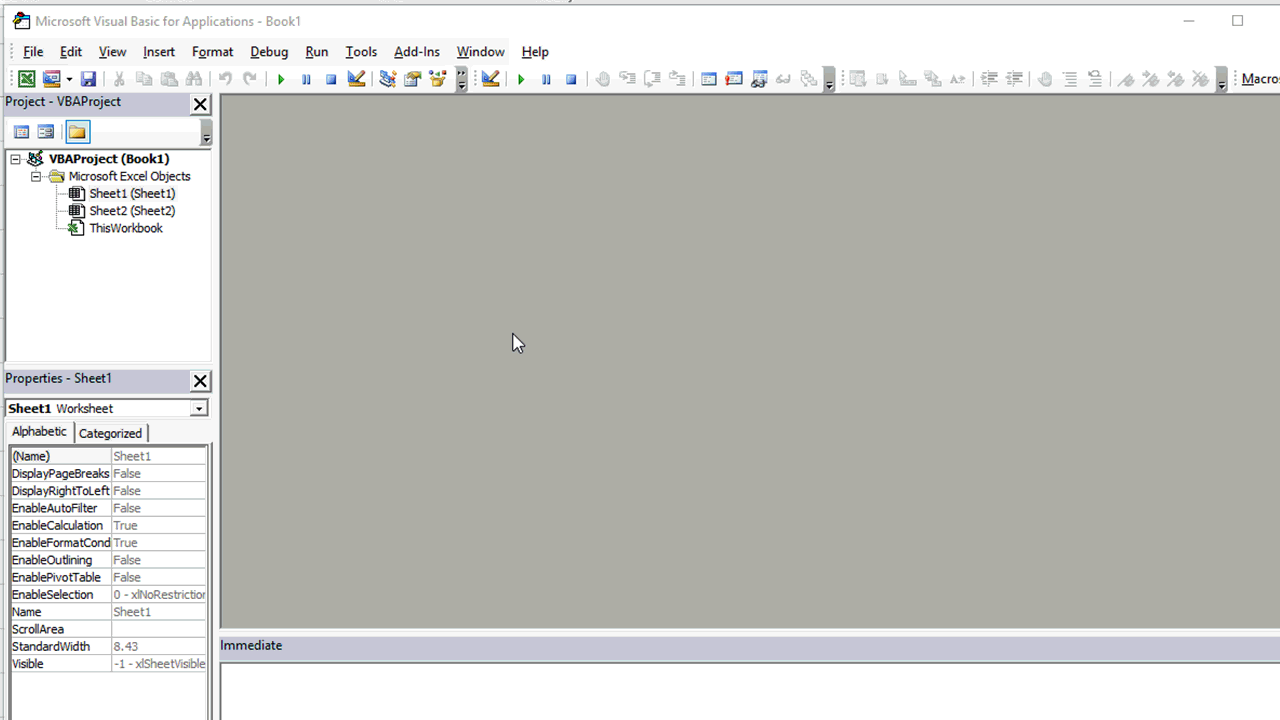This screenshot has width=1280, height=720.
Task: Select ThisWorkbook in the project tree
Action: (x=126, y=227)
